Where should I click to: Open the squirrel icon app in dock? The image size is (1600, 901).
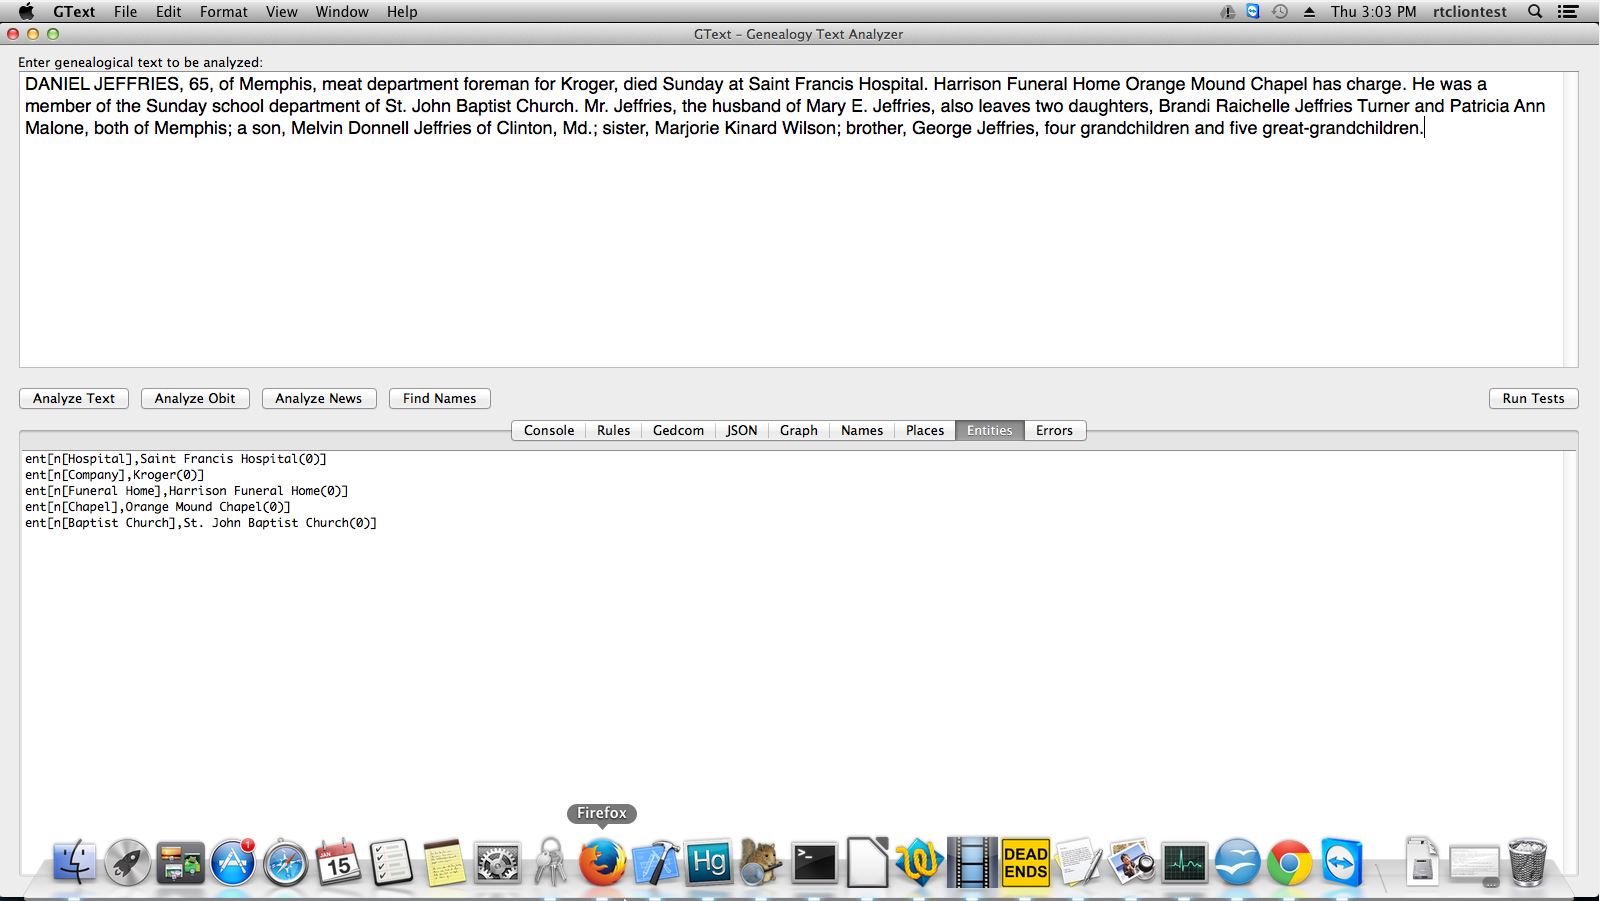click(x=761, y=862)
